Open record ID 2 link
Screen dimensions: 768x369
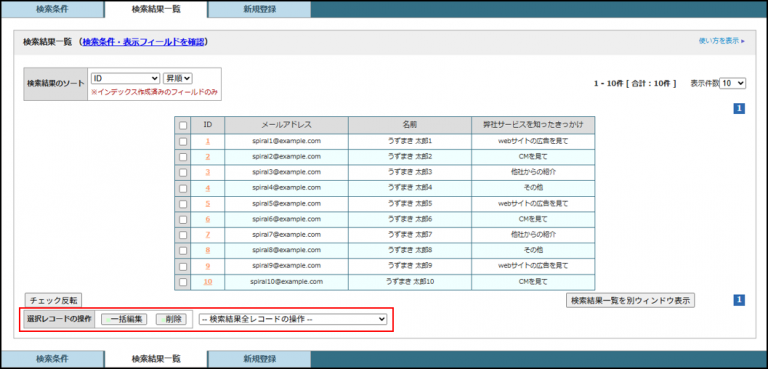pyautogui.click(x=208, y=157)
